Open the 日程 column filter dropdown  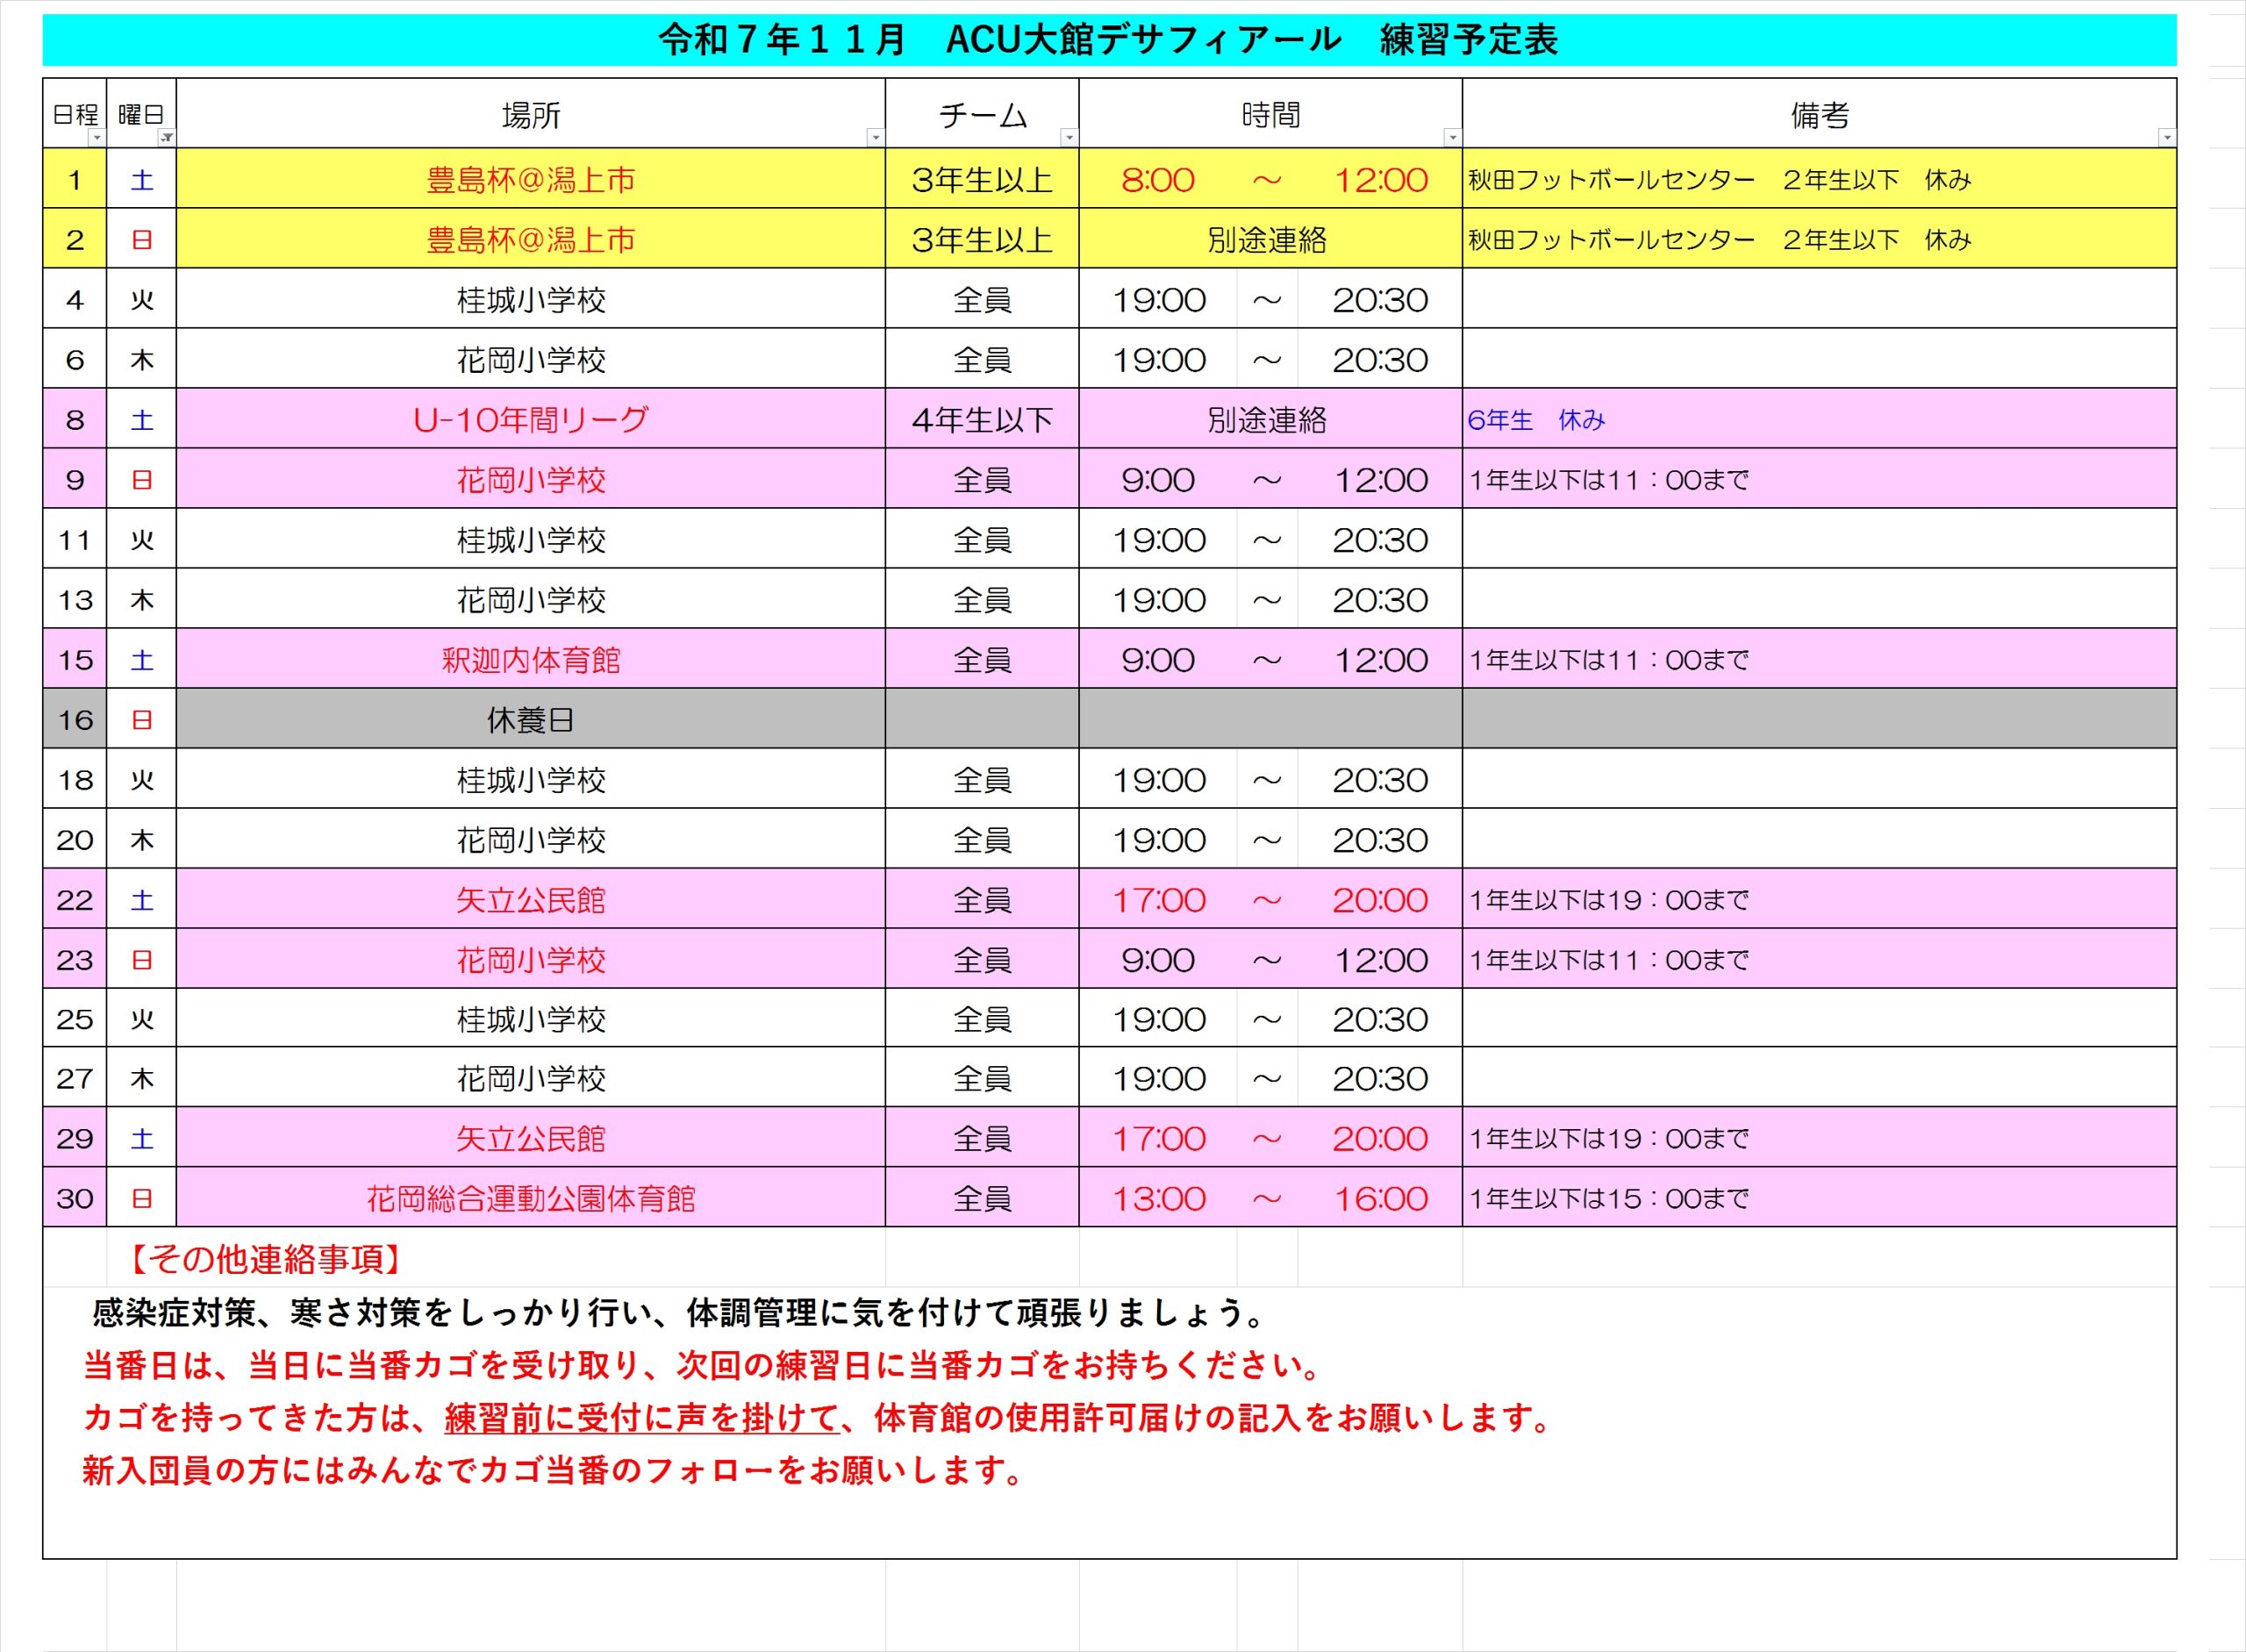tap(97, 138)
